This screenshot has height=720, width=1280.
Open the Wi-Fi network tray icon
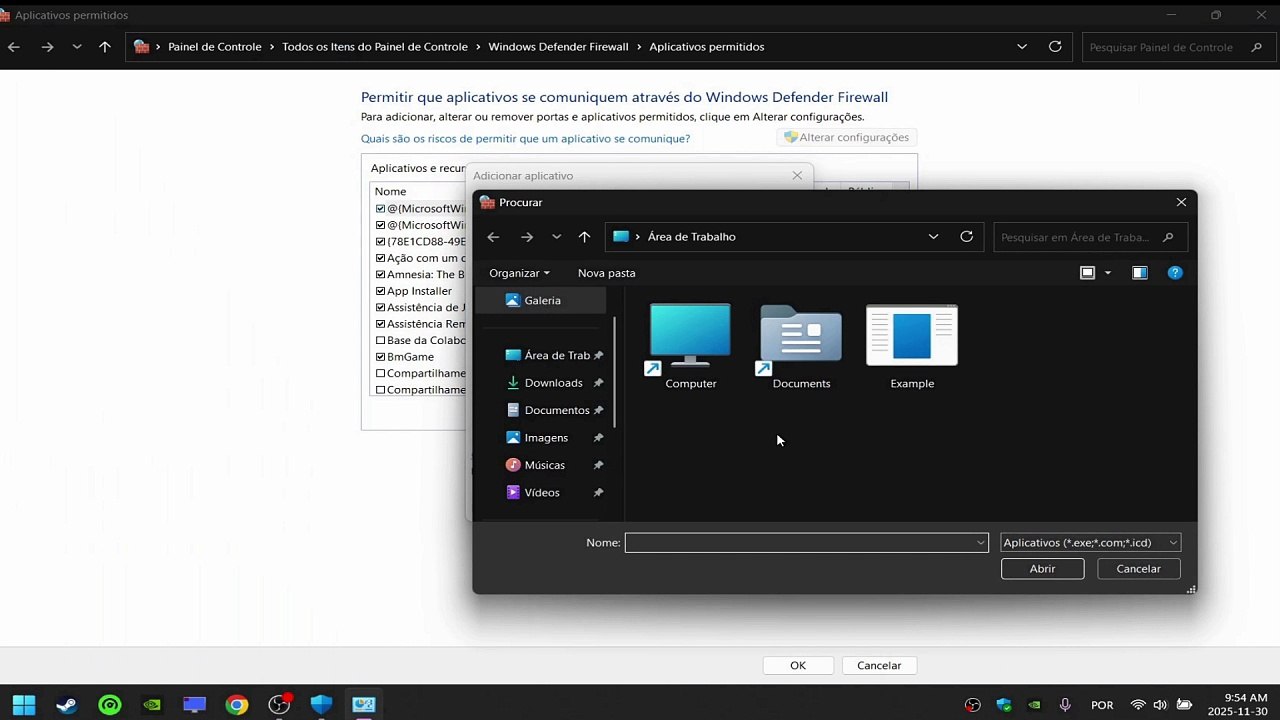tap(1138, 705)
